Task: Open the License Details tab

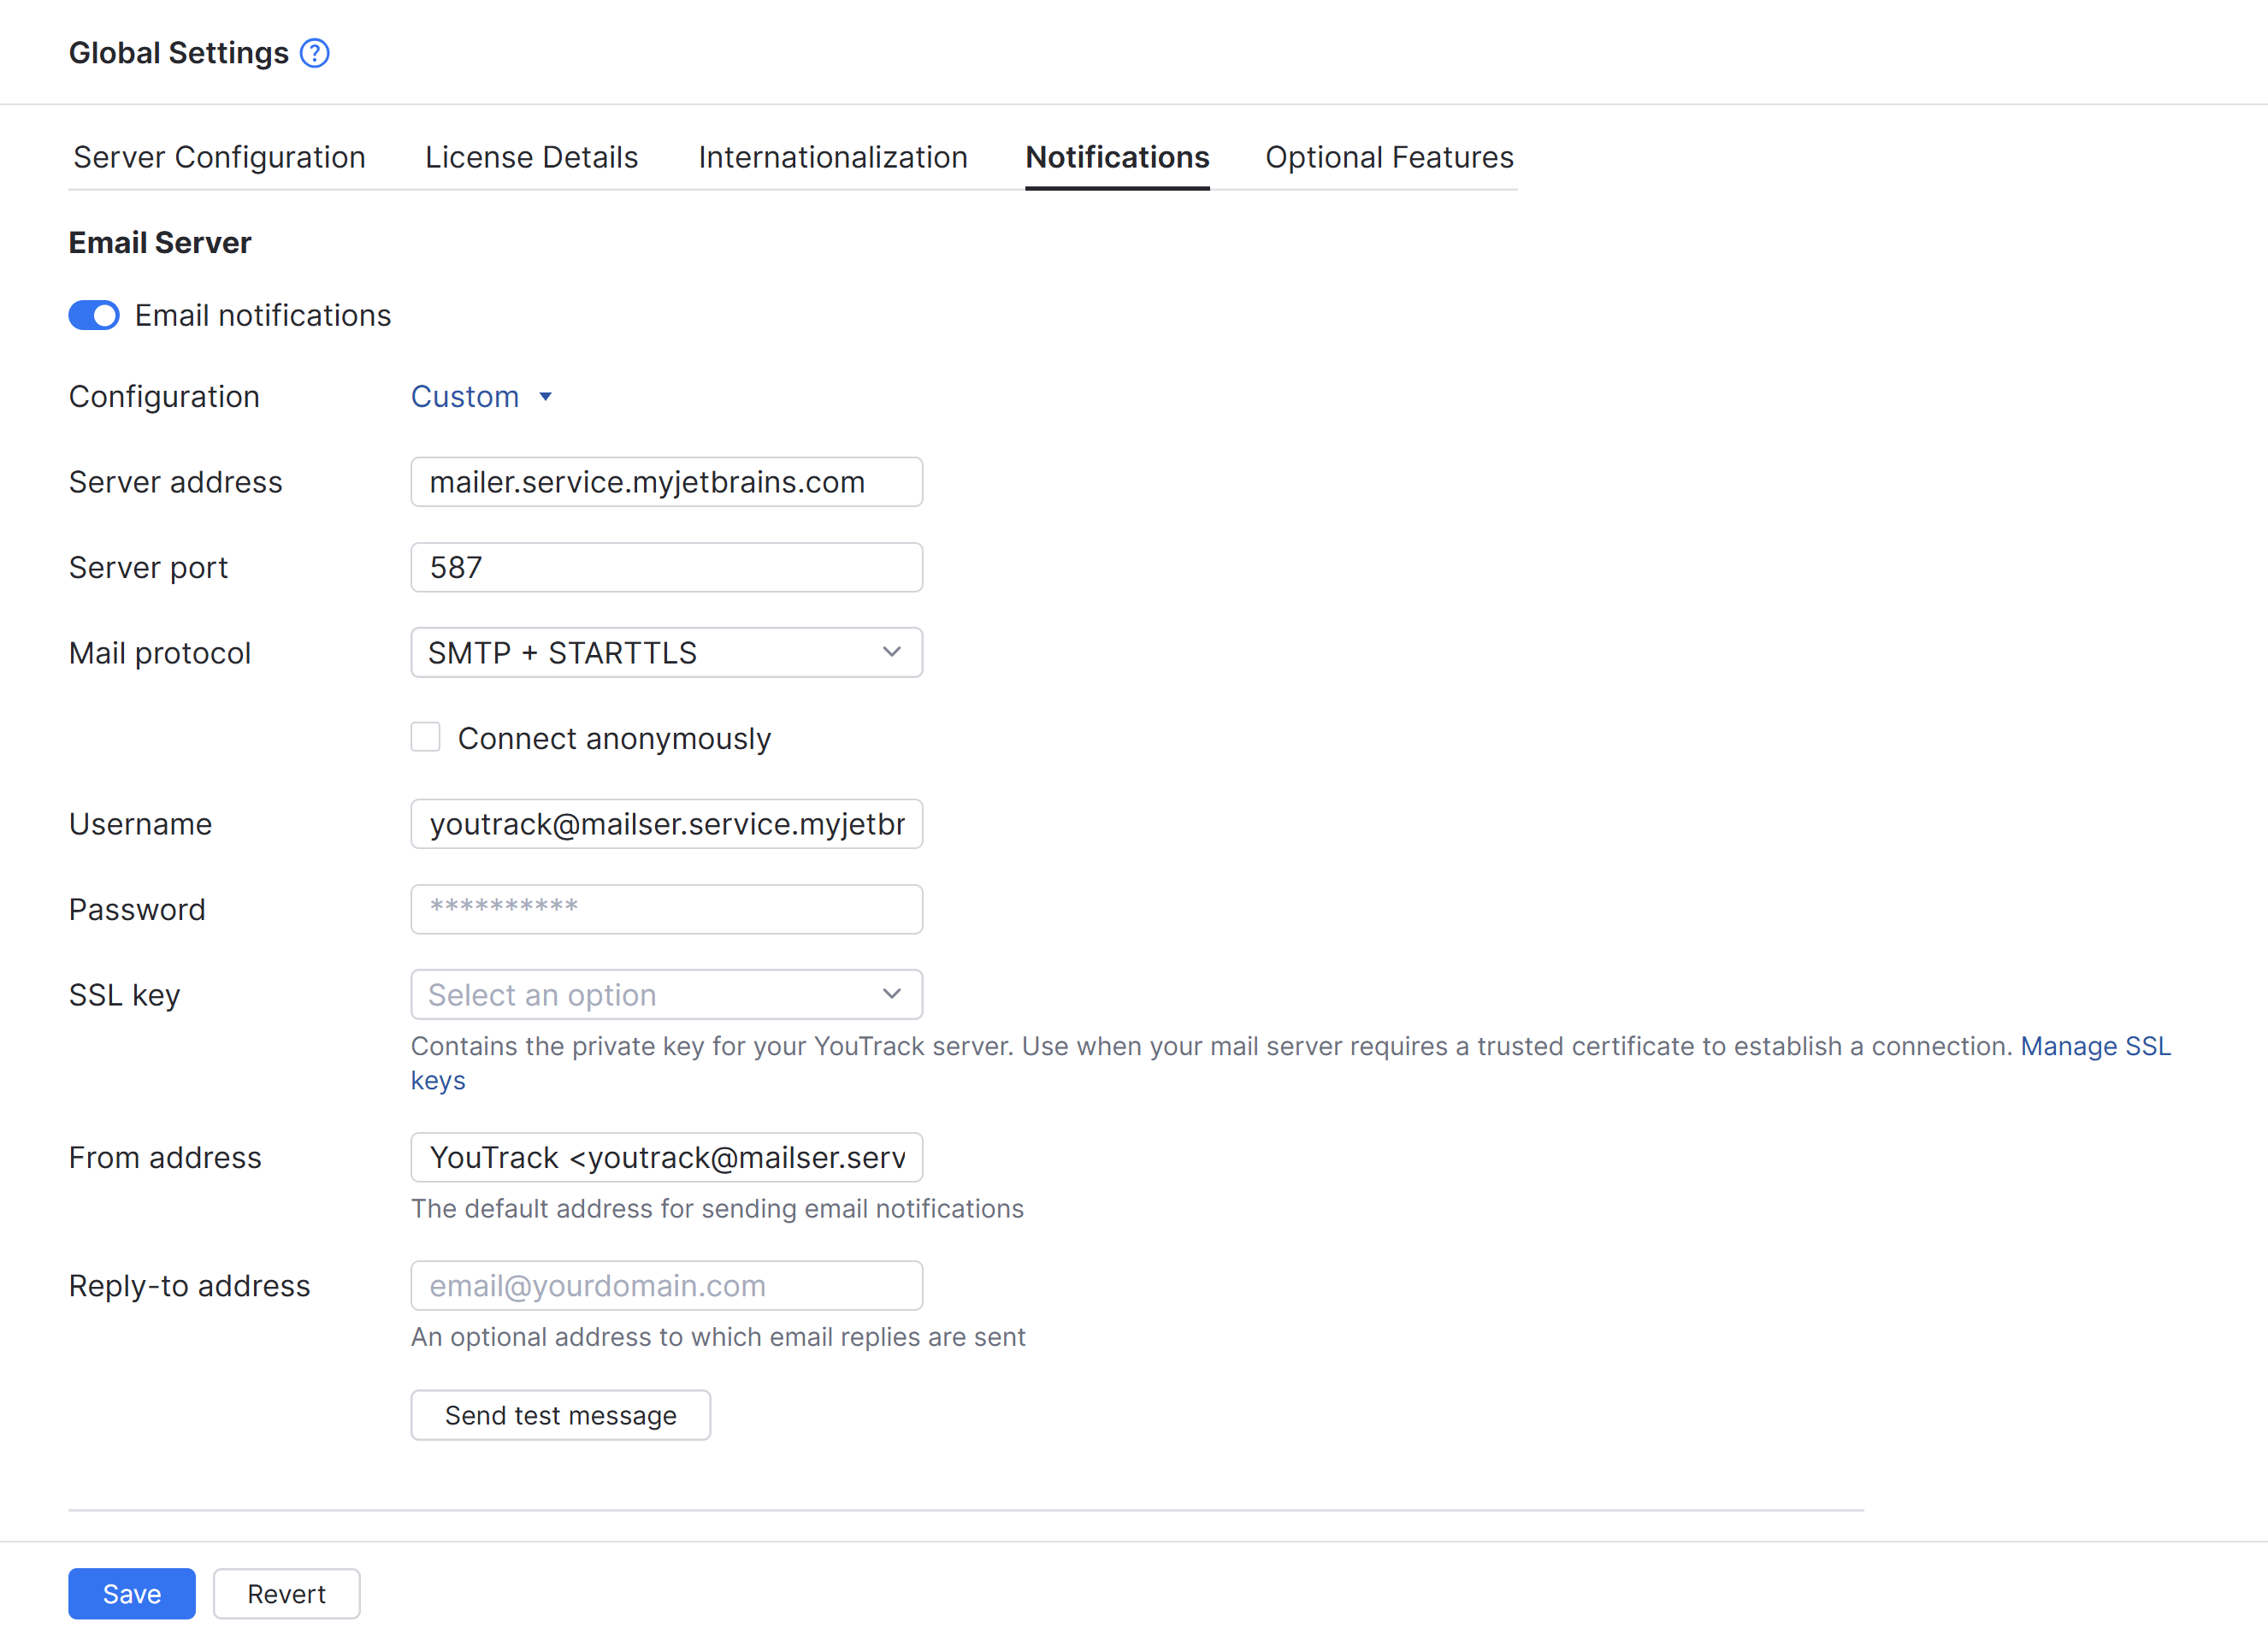Action: [531, 157]
